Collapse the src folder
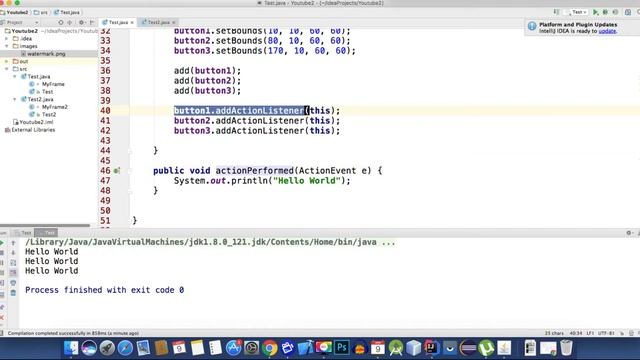The image size is (640, 360). pos(7,69)
